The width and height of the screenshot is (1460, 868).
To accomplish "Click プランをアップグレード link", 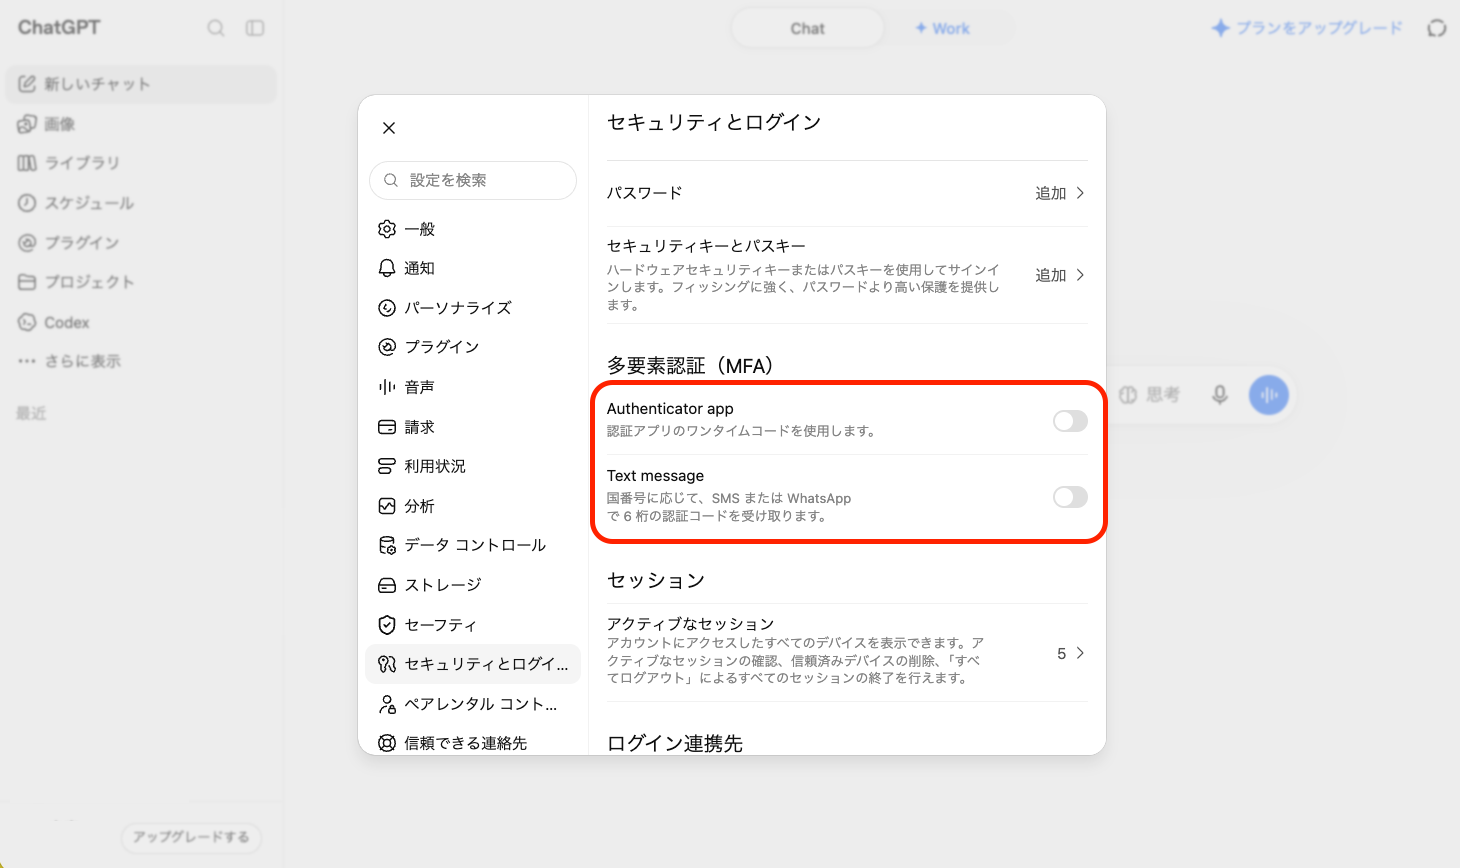I will pos(1307,28).
